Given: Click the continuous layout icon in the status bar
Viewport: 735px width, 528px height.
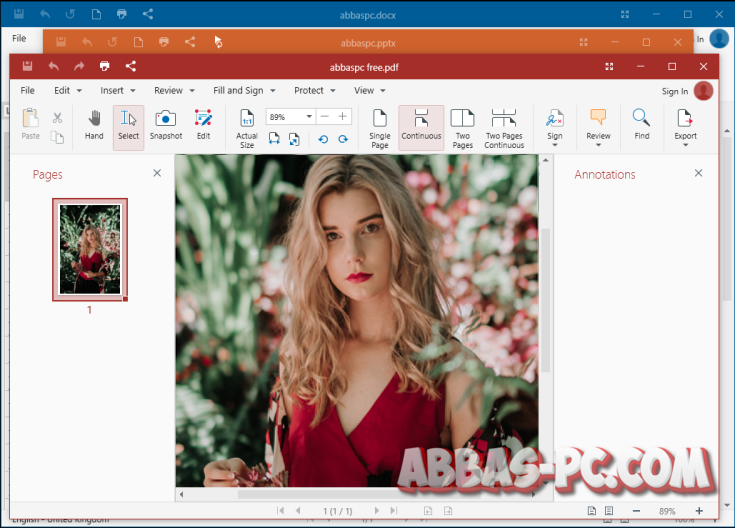Looking at the screenshot, I should pyautogui.click(x=609, y=511).
